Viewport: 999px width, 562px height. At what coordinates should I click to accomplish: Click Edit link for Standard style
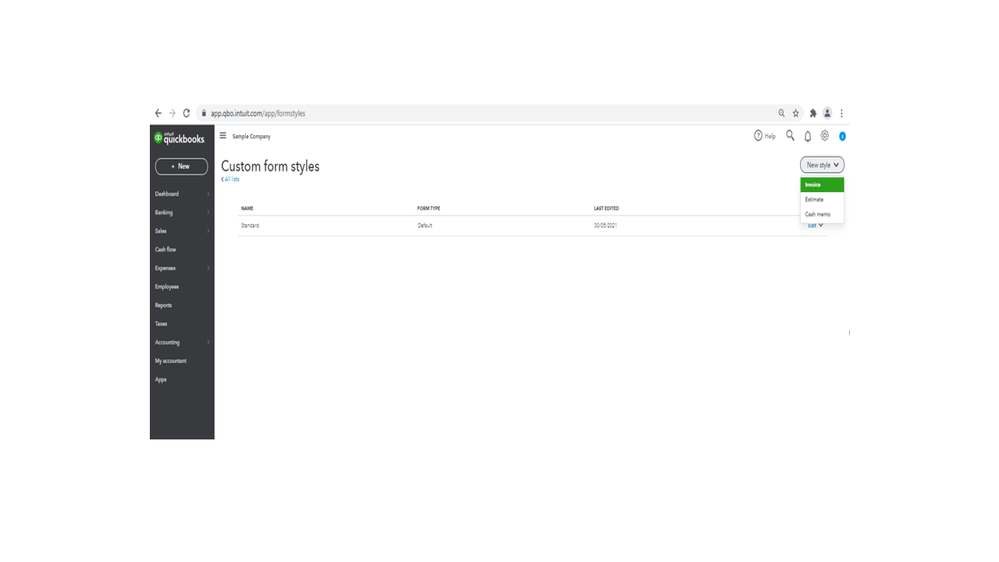[x=812, y=226]
